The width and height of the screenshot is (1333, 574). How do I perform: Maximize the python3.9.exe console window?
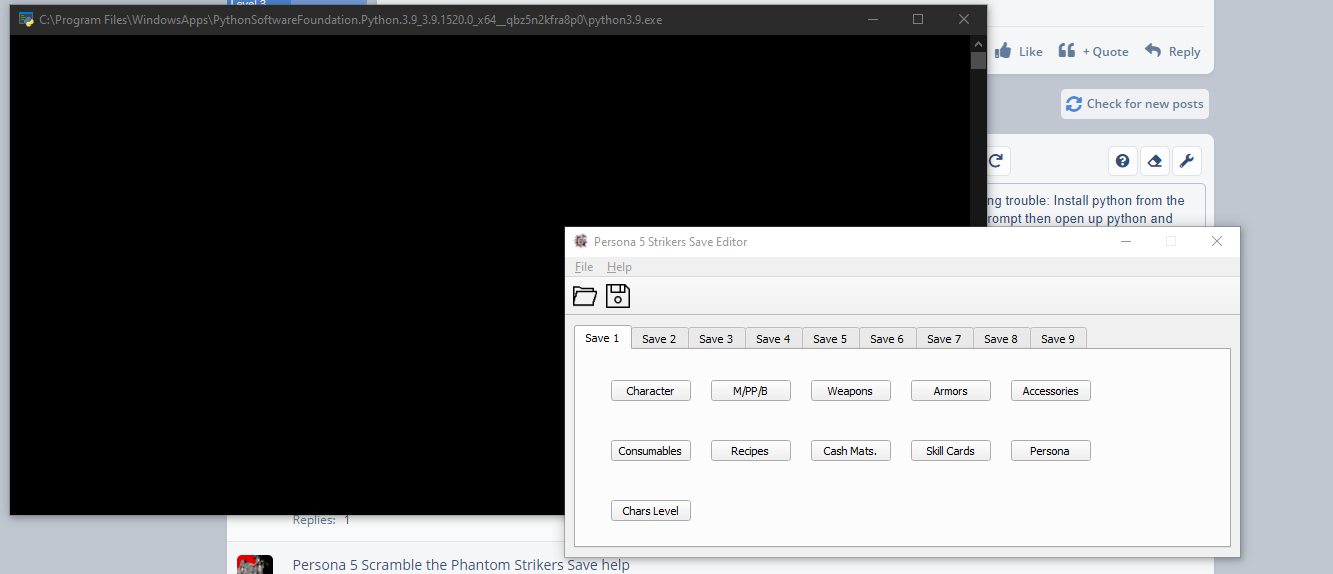918,19
